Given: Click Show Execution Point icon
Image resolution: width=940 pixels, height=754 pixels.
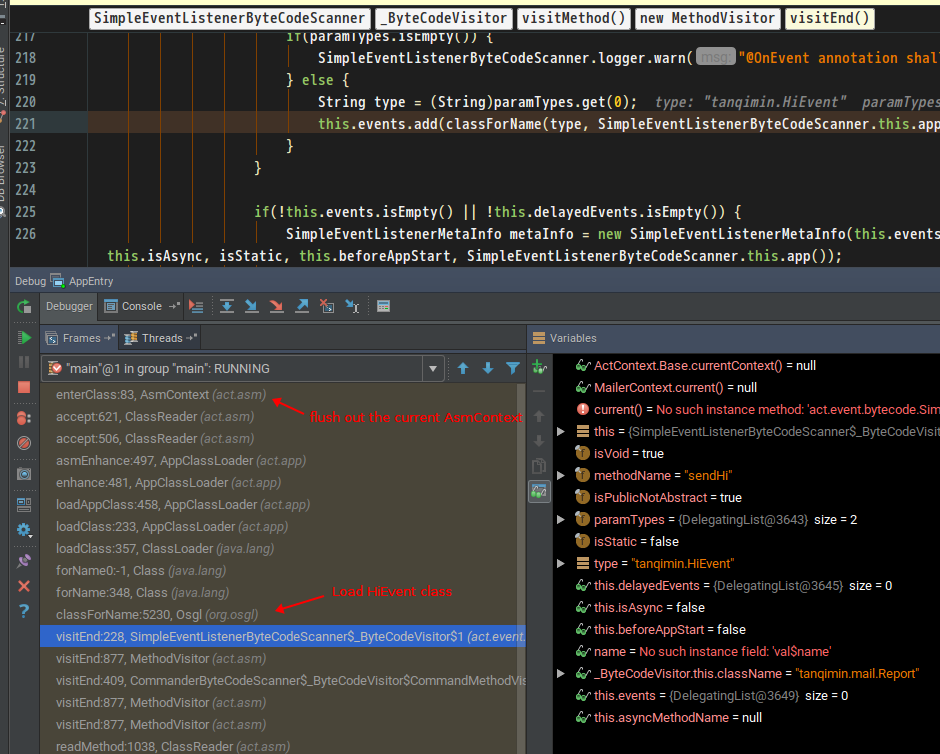Looking at the screenshot, I should [196, 306].
